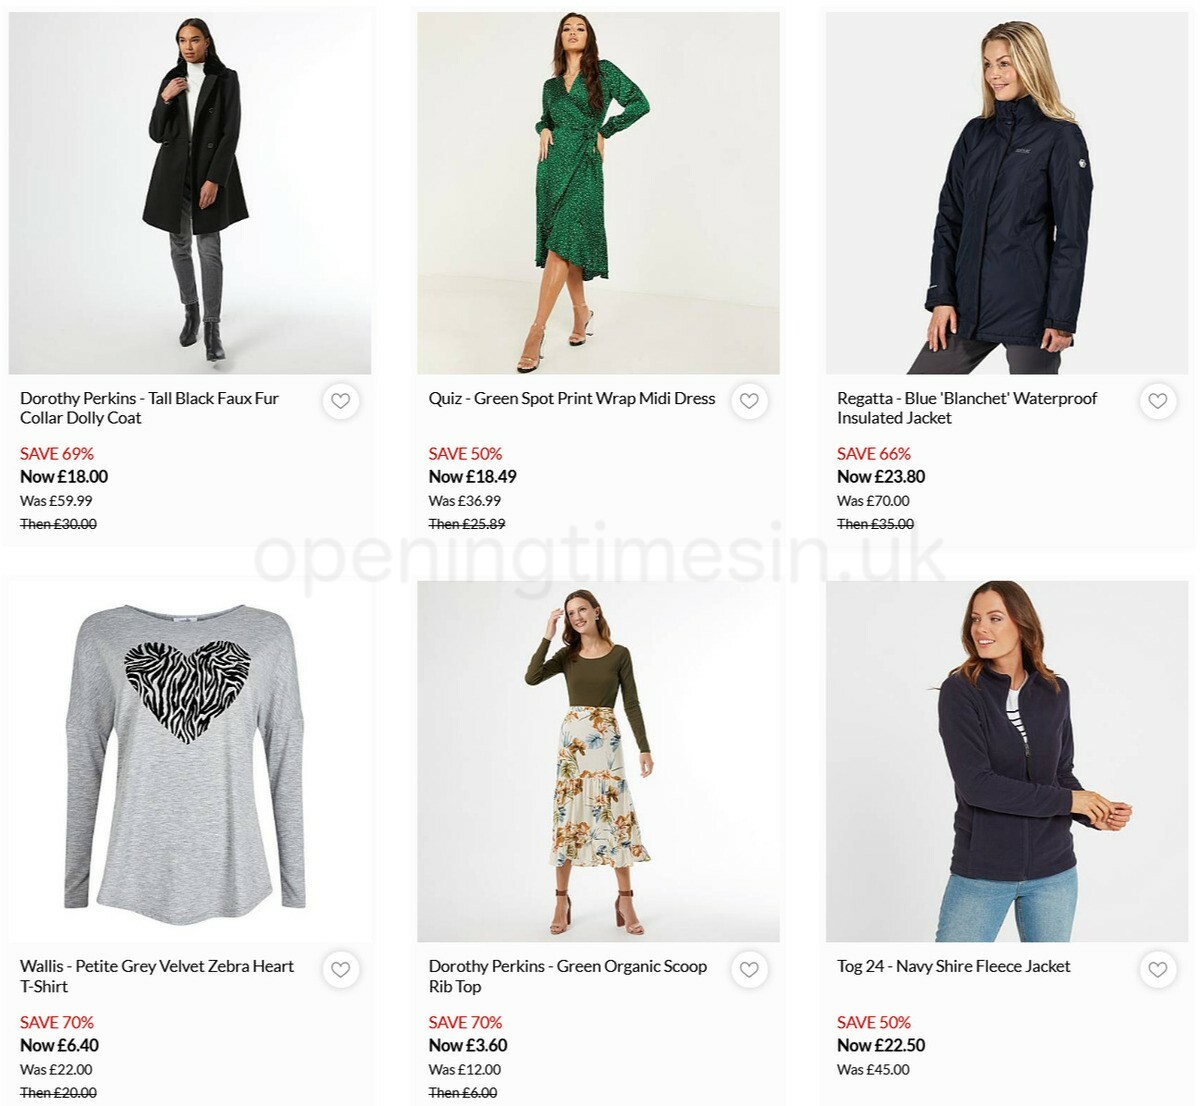This screenshot has height=1106, width=1200.
Task: Toggle wishlist heart on the Tog 24 Fleece Jacket
Action: [x=1158, y=969]
